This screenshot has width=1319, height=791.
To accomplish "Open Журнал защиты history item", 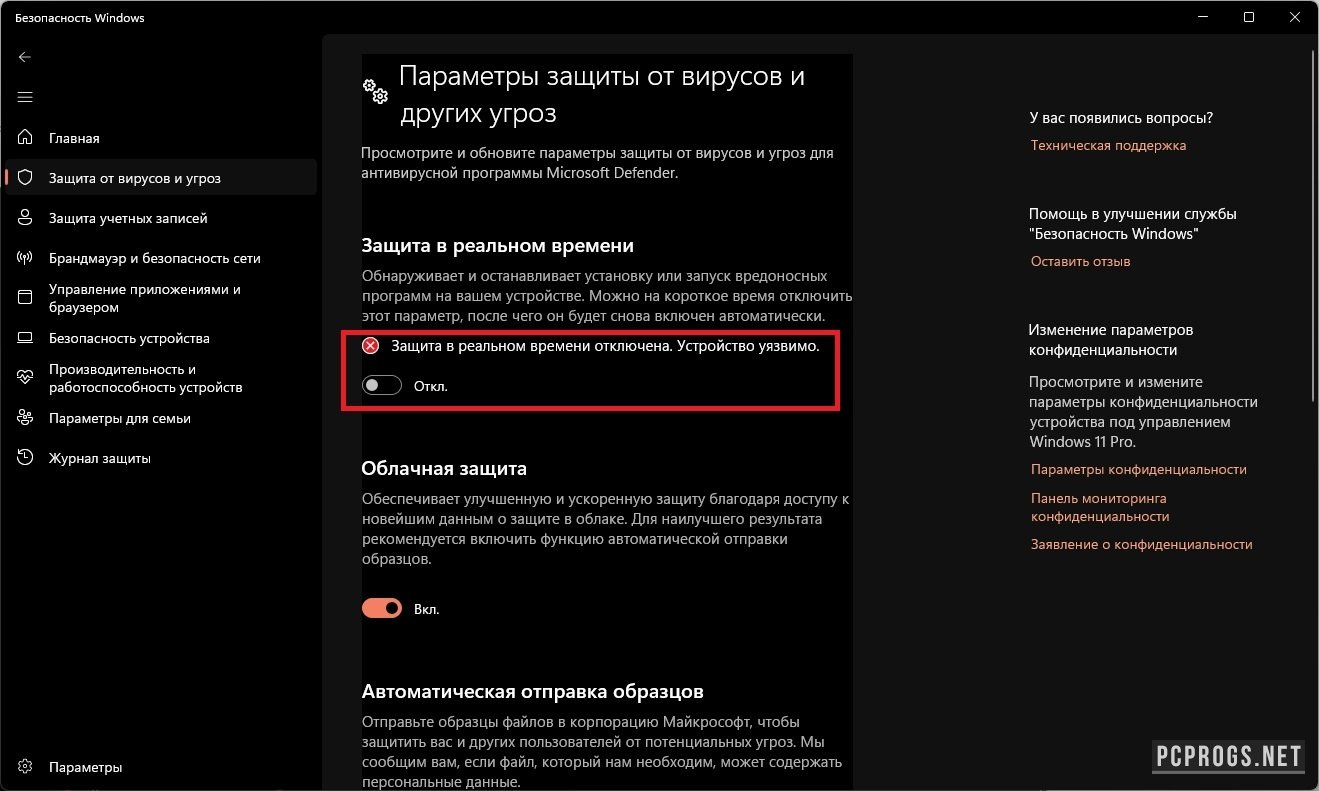I will tap(99, 458).
